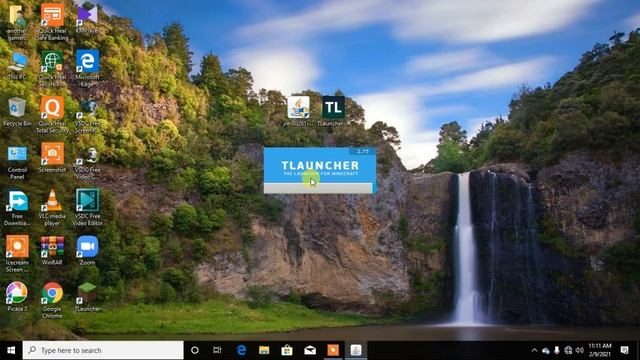The width and height of the screenshot is (640, 360).
Task: Open the cloud sync tray icon
Action: [x=546, y=350]
